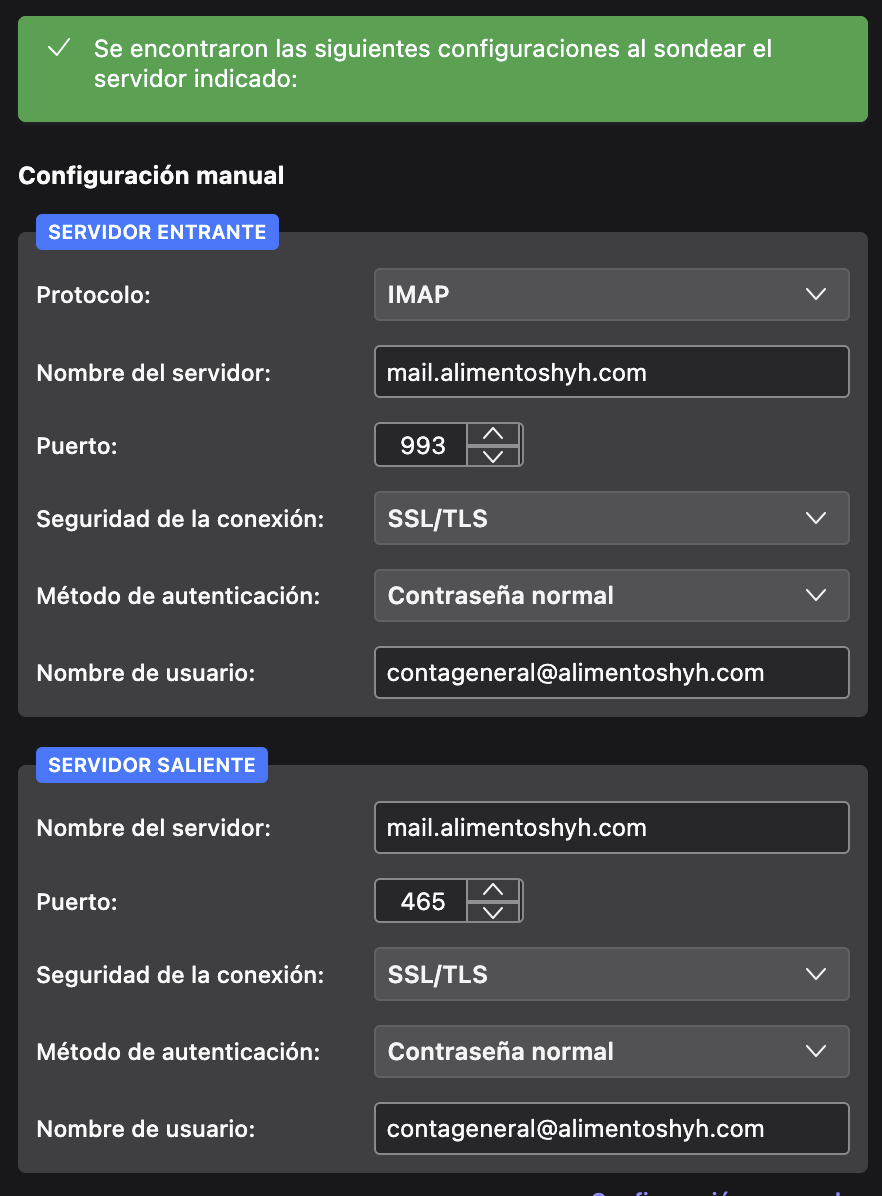Decrease the outgoing port 465 with down arrow
The image size is (882, 1196).
pyautogui.click(x=493, y=912)
